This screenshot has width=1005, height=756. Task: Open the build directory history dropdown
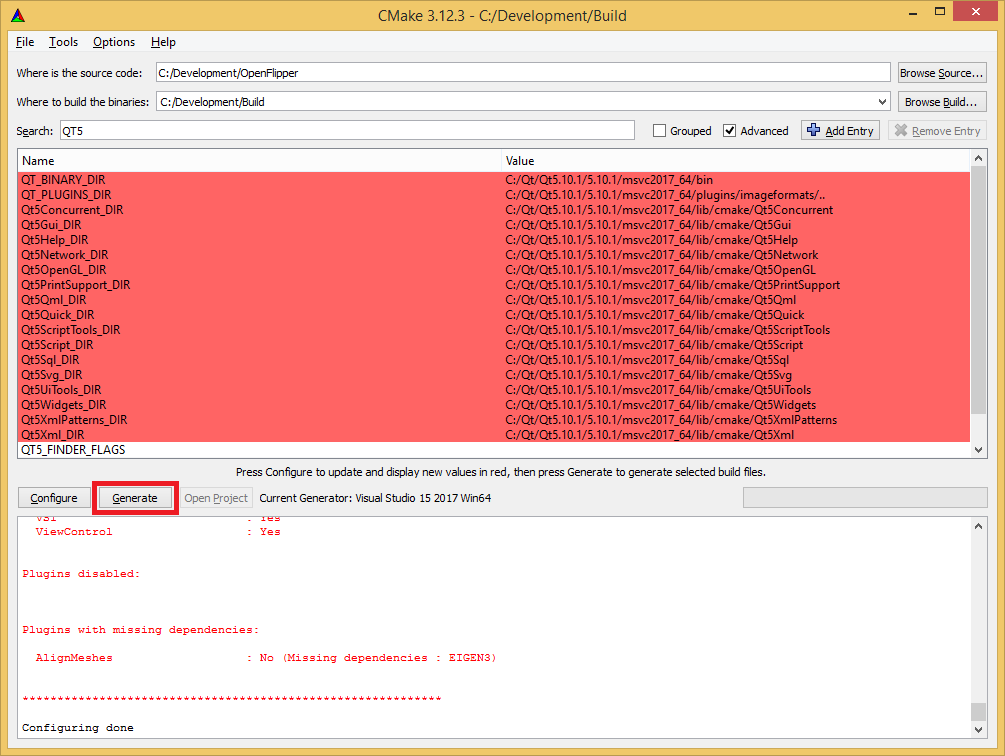(x=881, y=101)
